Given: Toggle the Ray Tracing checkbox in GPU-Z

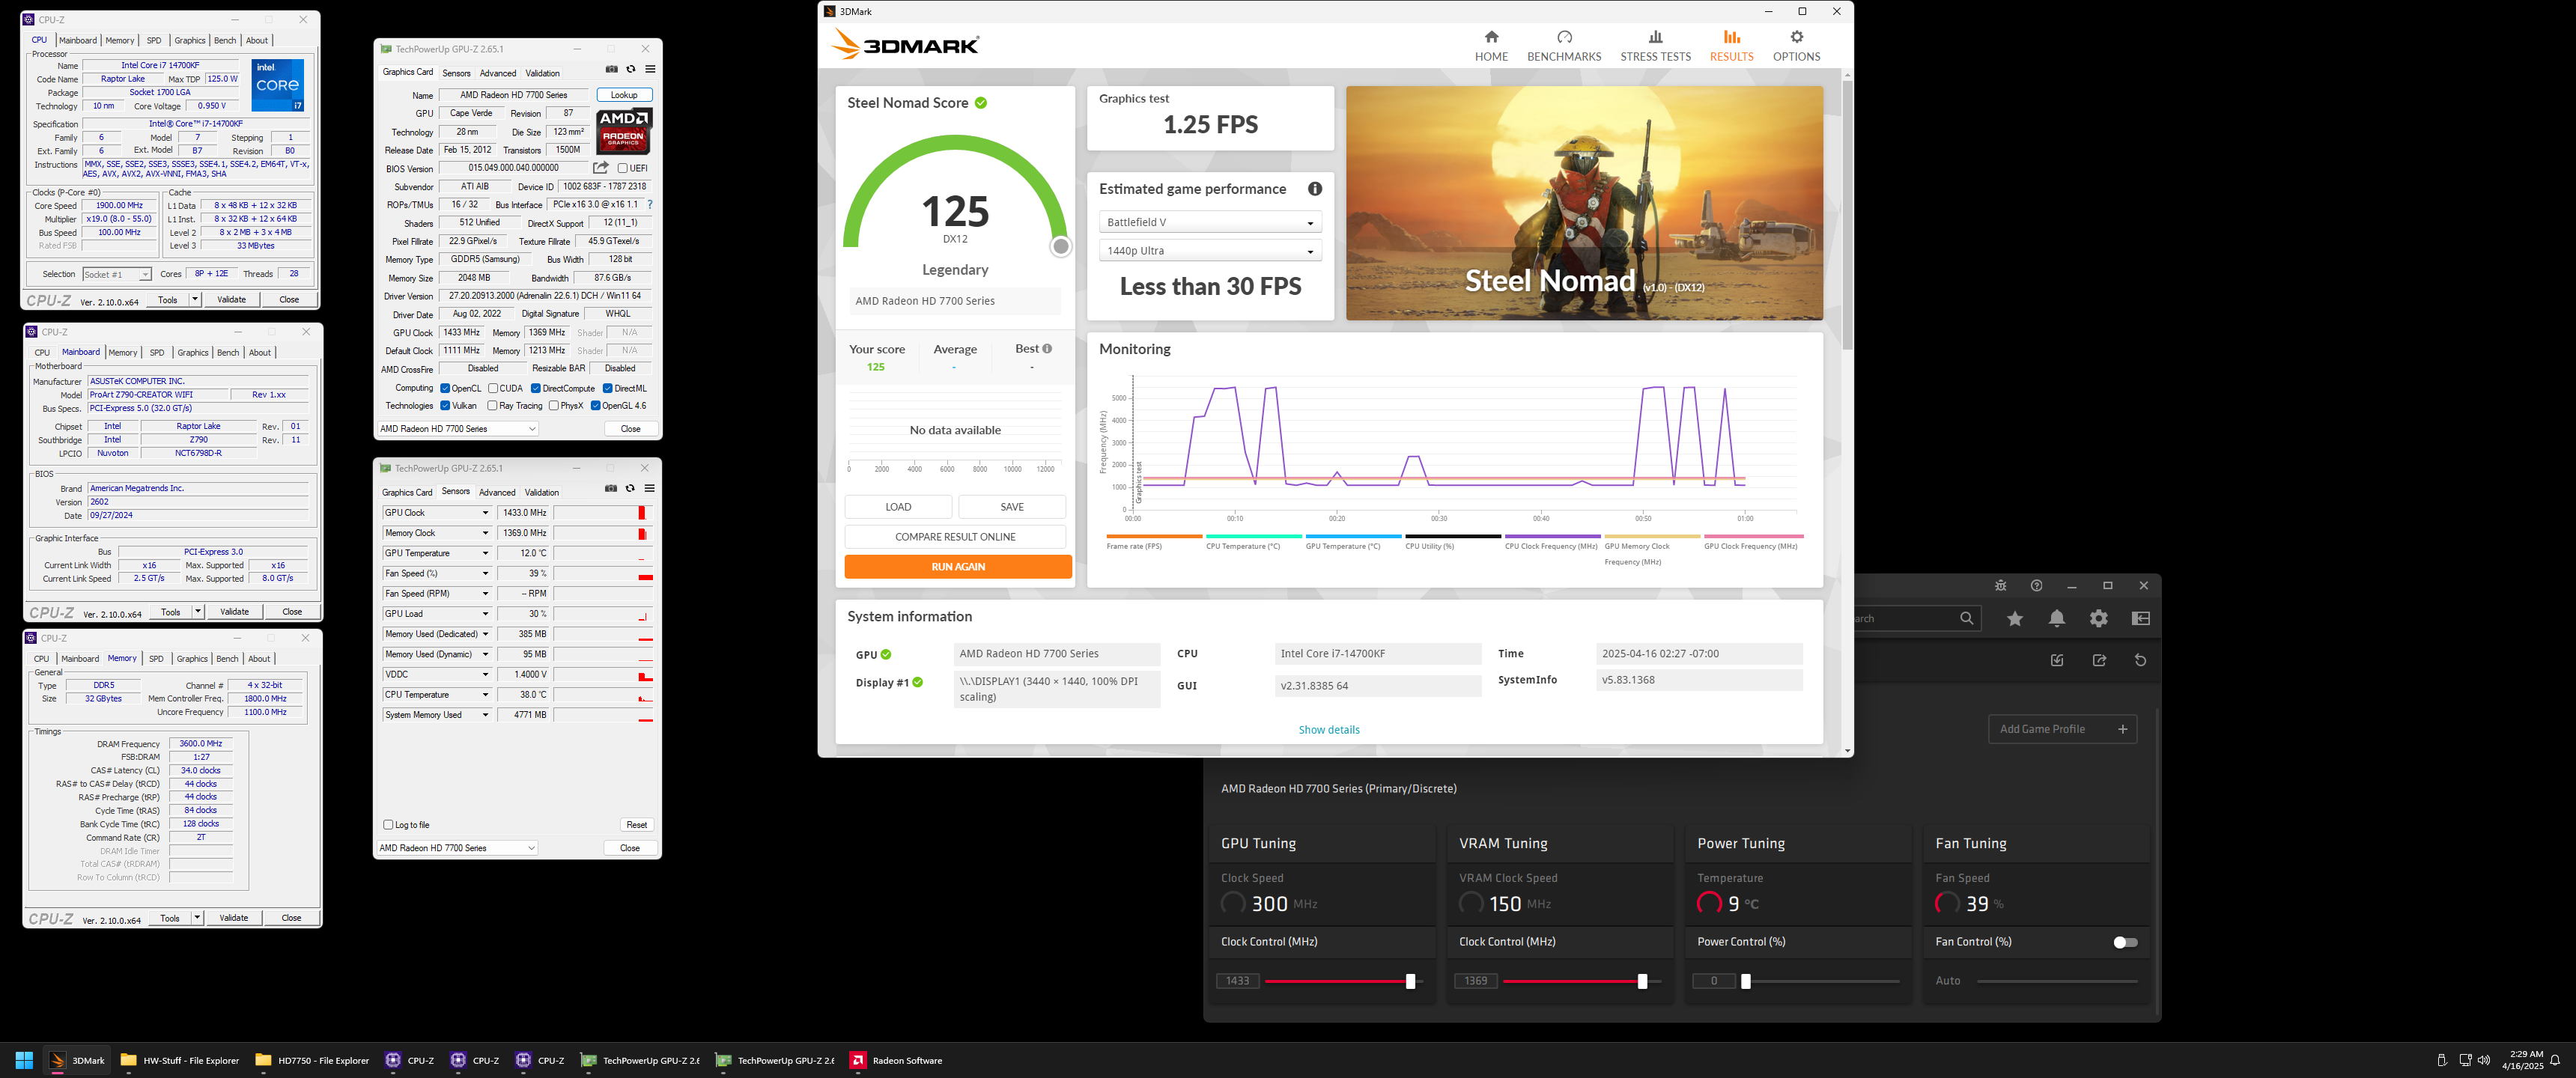Looking at the screenshot, I should click(x=492, y=405).
